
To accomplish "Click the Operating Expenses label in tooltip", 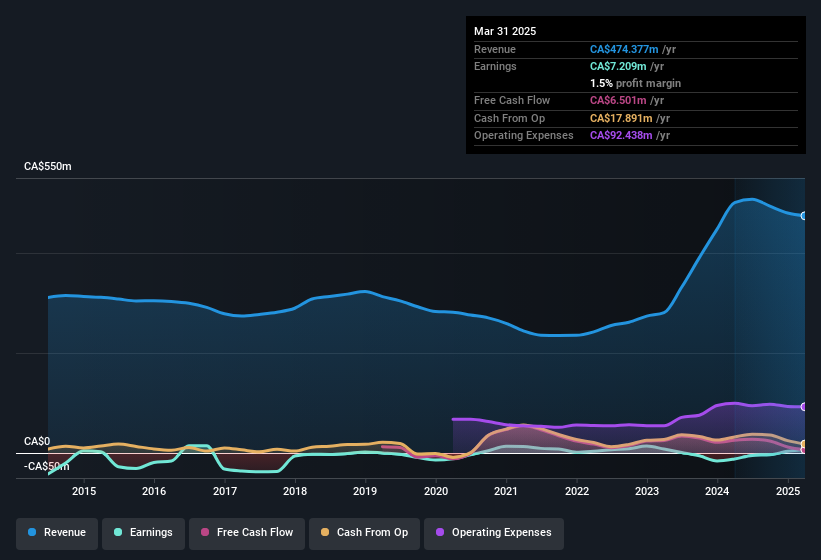I will click(x=524, y=136).
